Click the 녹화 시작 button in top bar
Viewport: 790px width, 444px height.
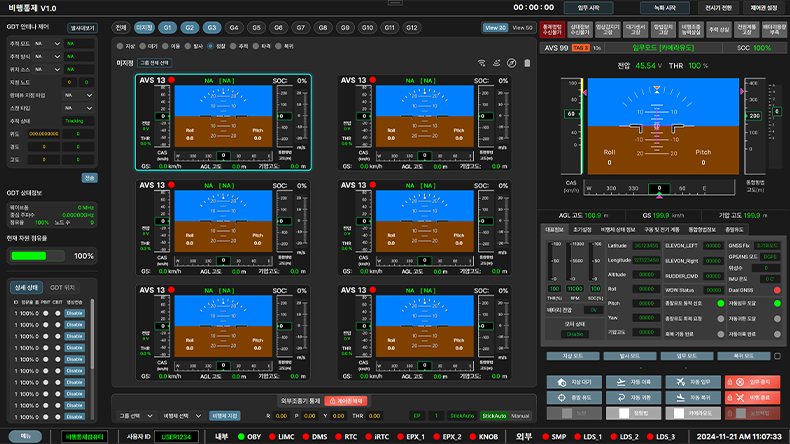pos(665,8)
